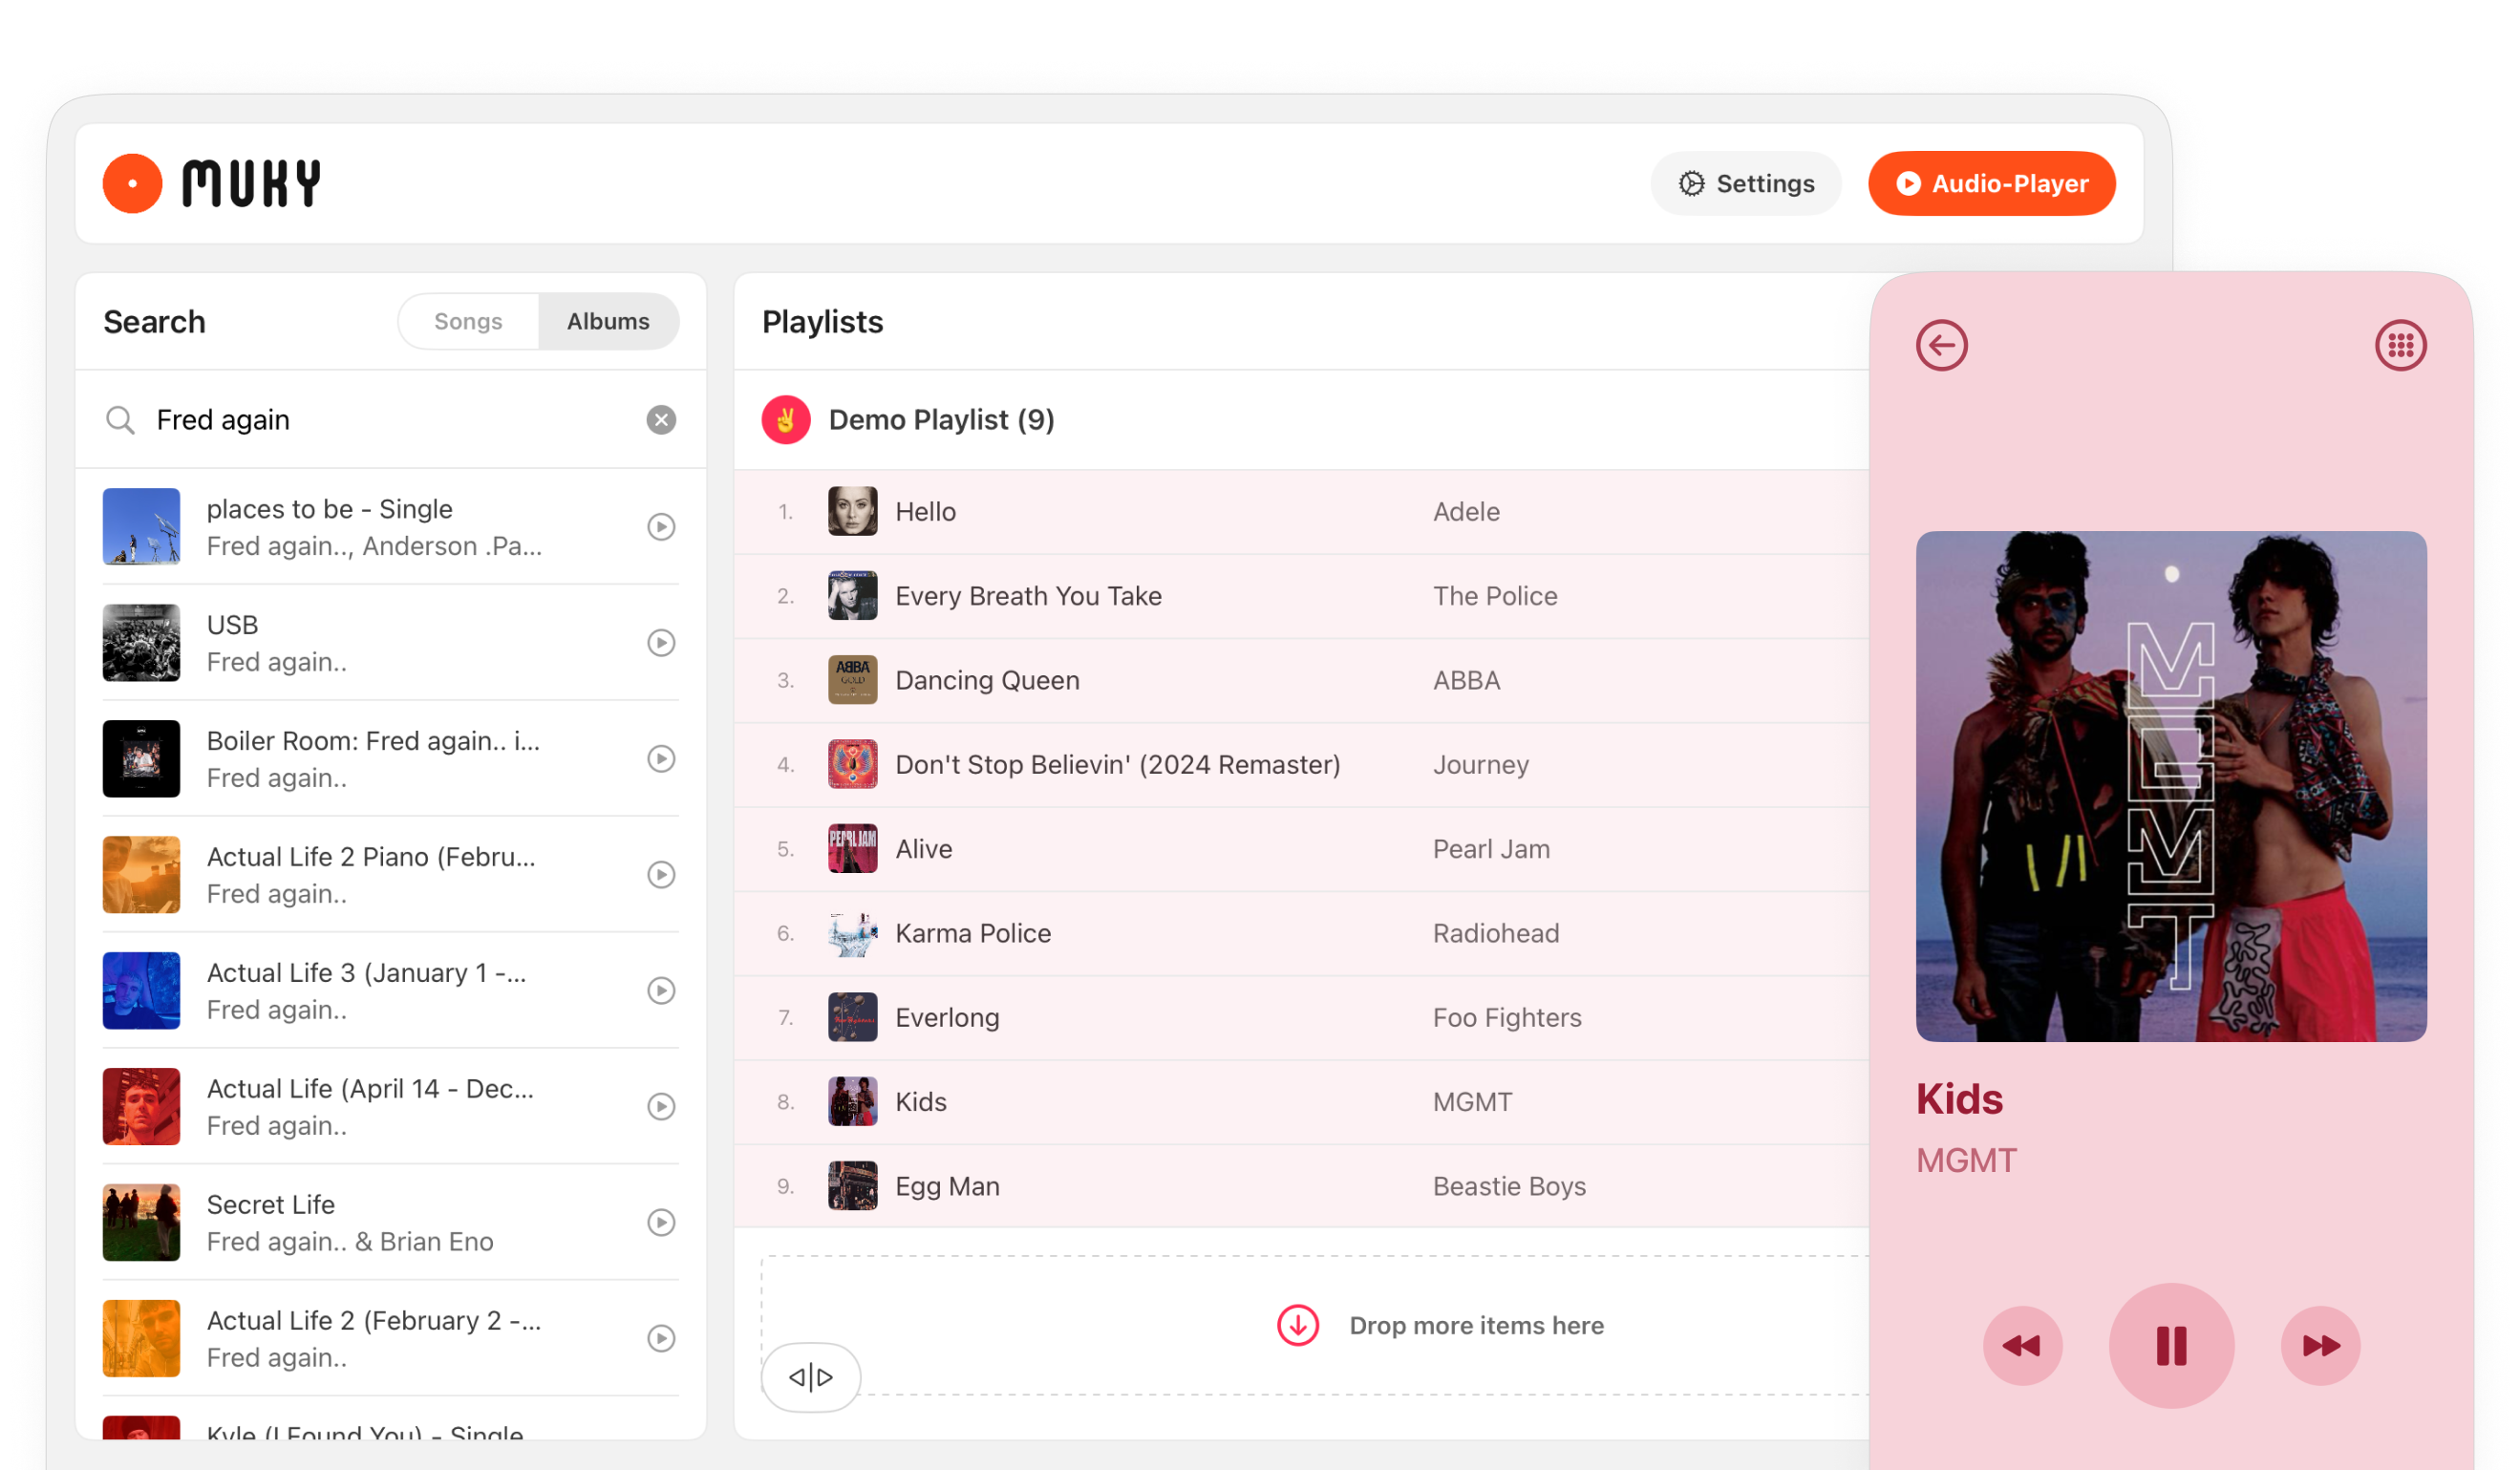
Task: Select places to be album cover thumbnail
Action: click(x=141, y=527)
